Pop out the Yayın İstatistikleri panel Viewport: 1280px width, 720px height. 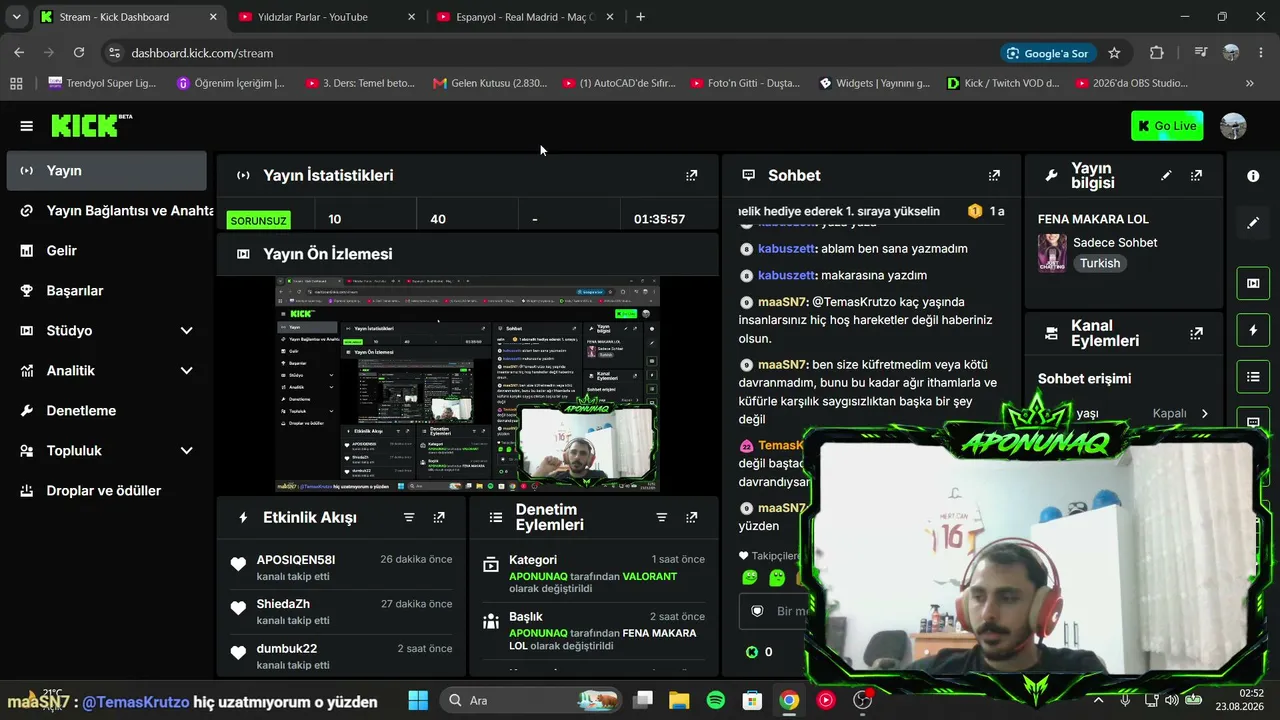point(691,175)
